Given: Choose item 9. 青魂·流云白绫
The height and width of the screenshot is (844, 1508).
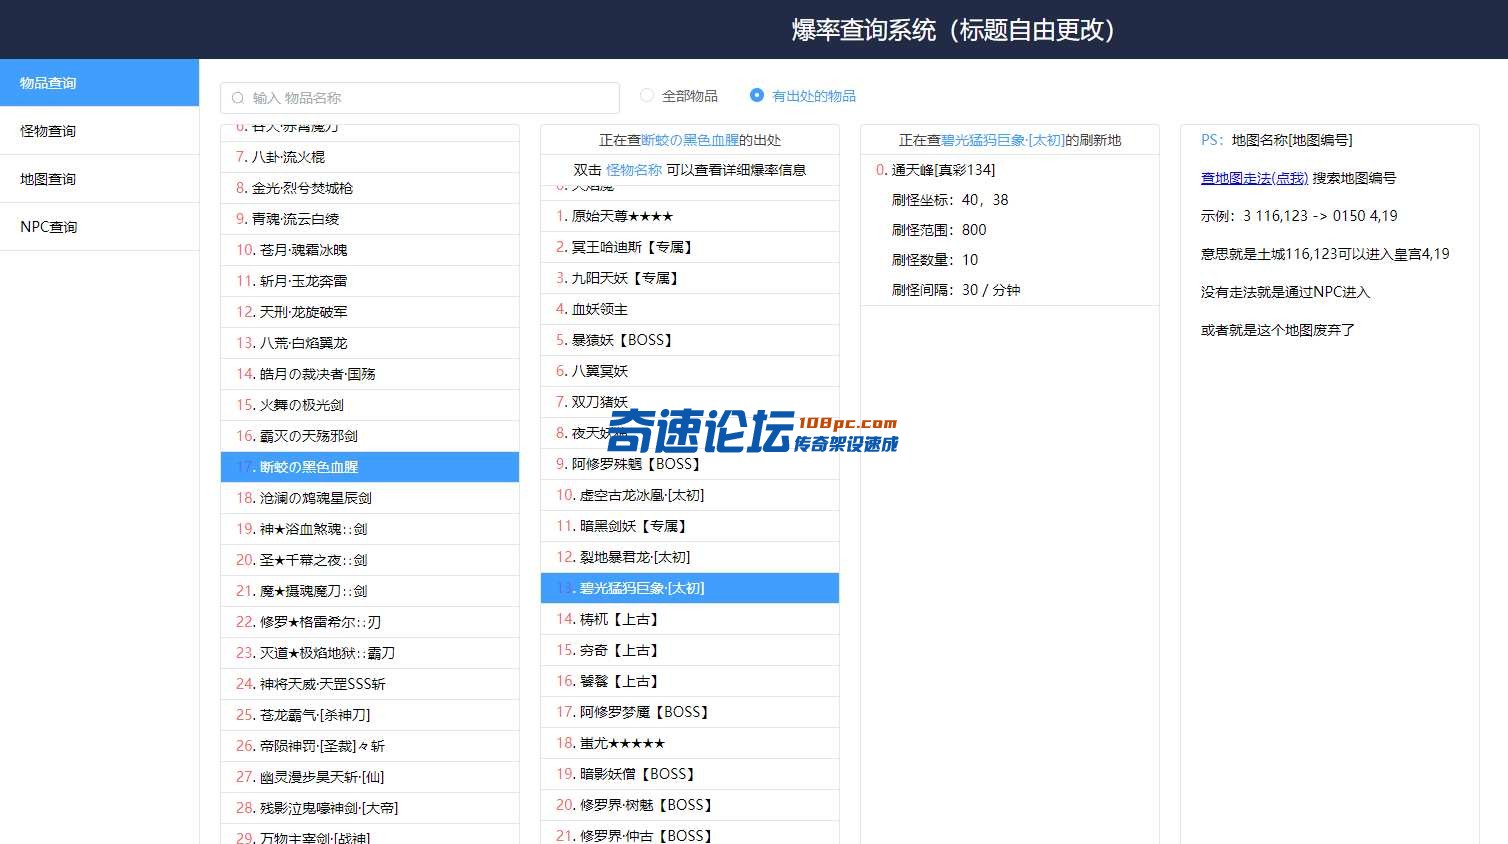Looking at the screenshot, I should [370, 219].
